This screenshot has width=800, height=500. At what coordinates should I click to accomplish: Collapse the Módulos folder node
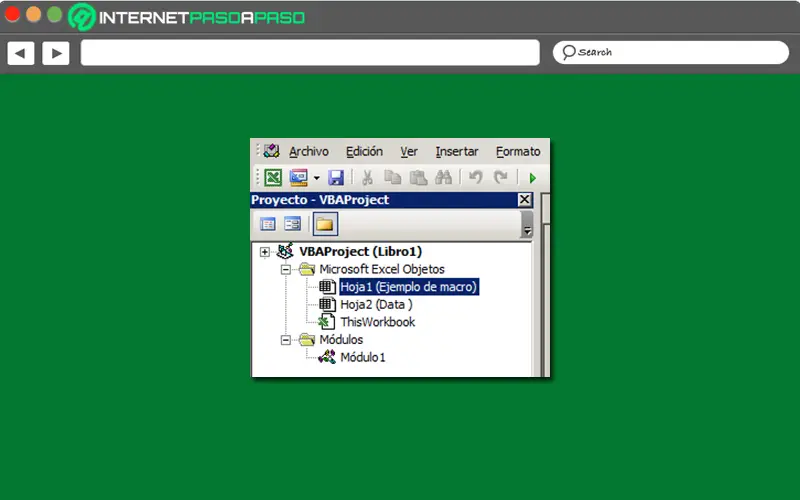point(286,340)
